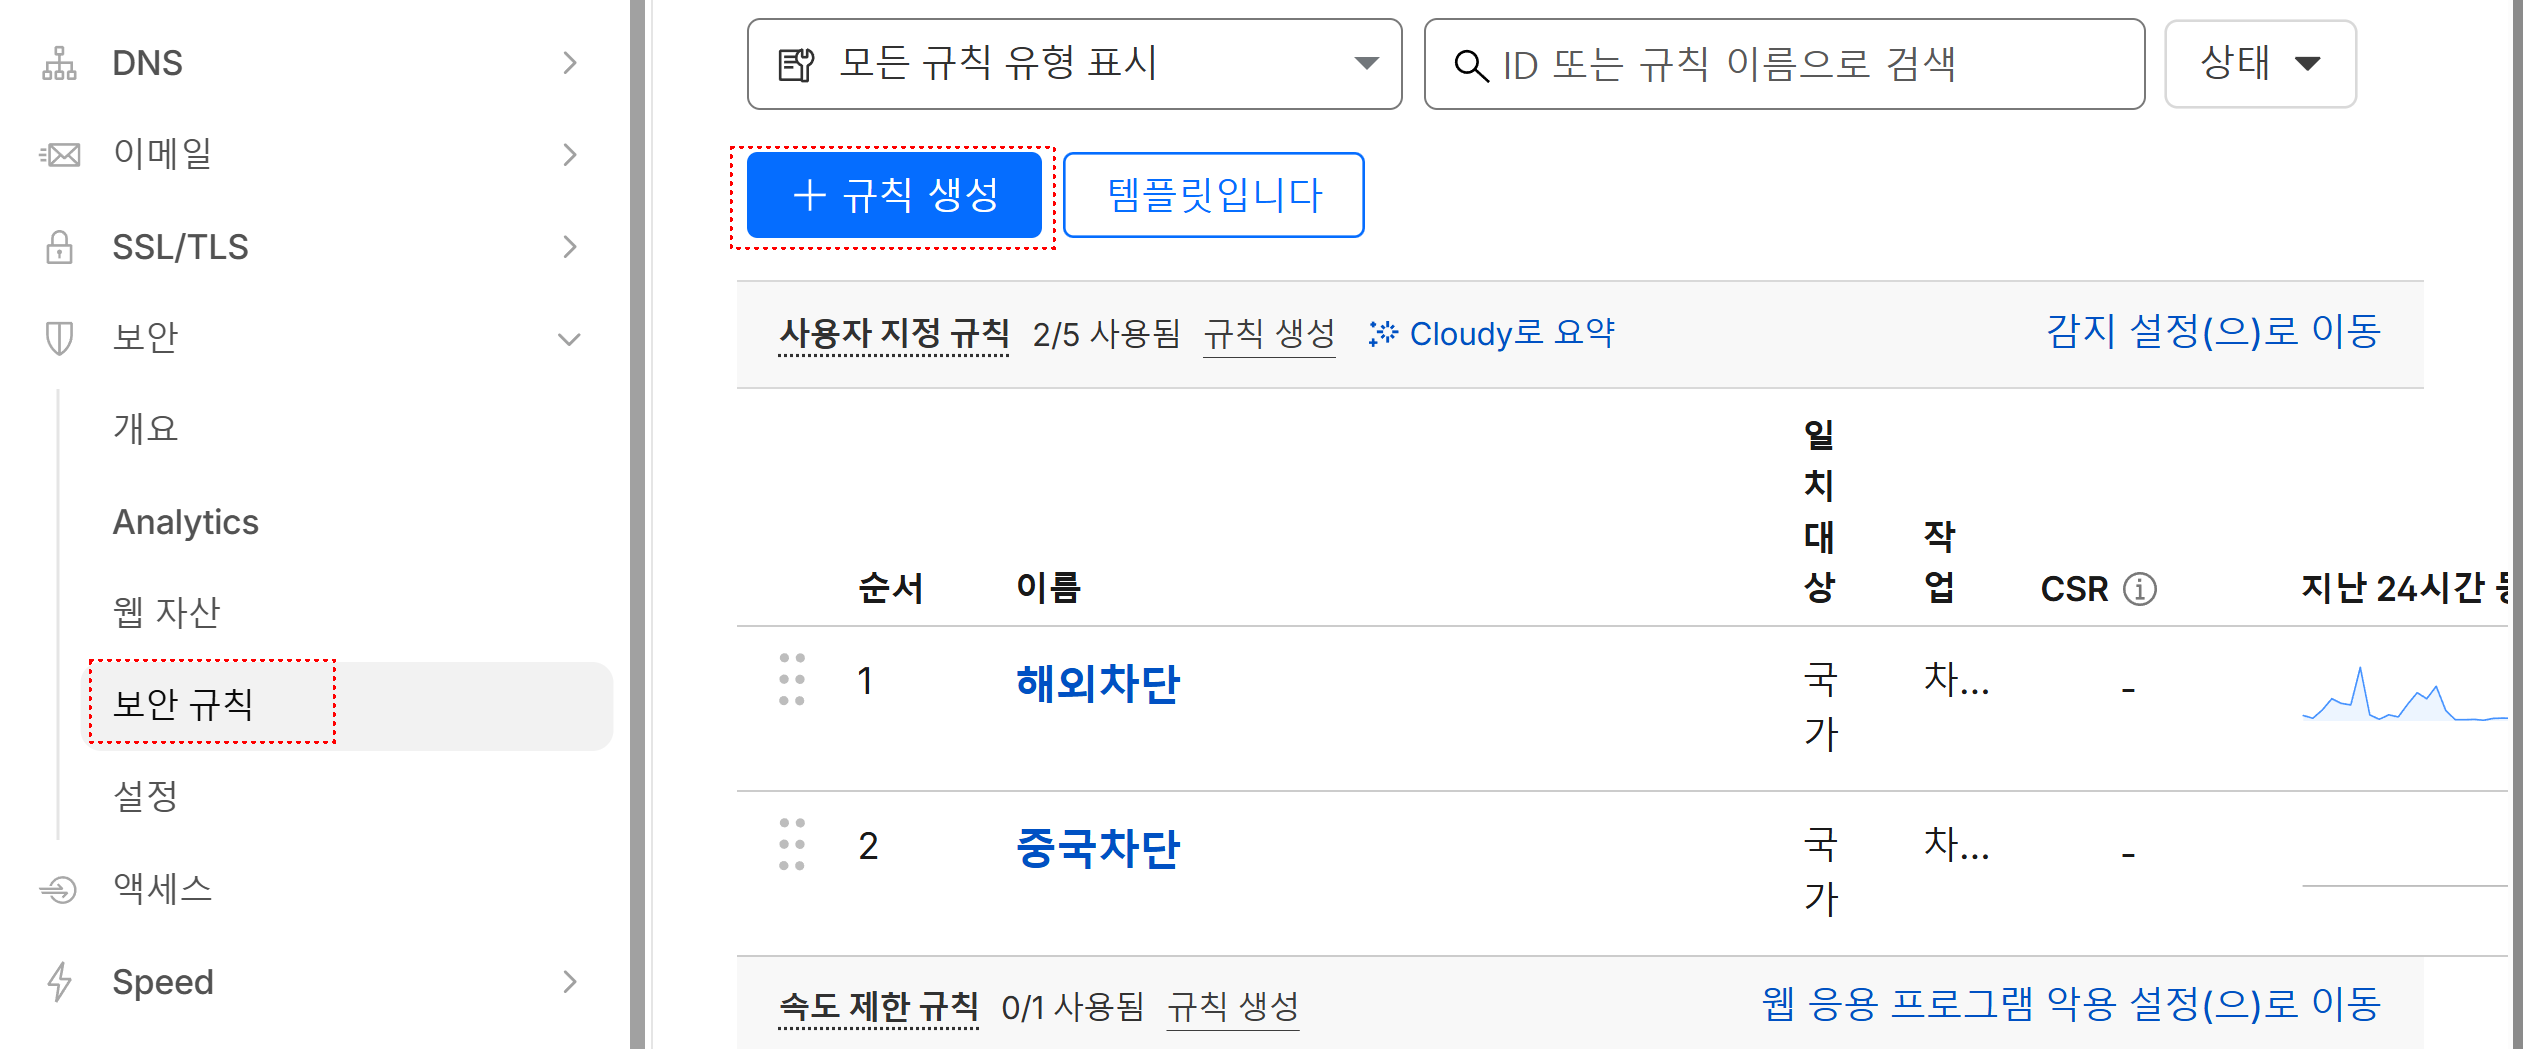Click the ID 또는 규칙 이름 search field
Screen dimensions: 2523x1049
[1784, 64]
